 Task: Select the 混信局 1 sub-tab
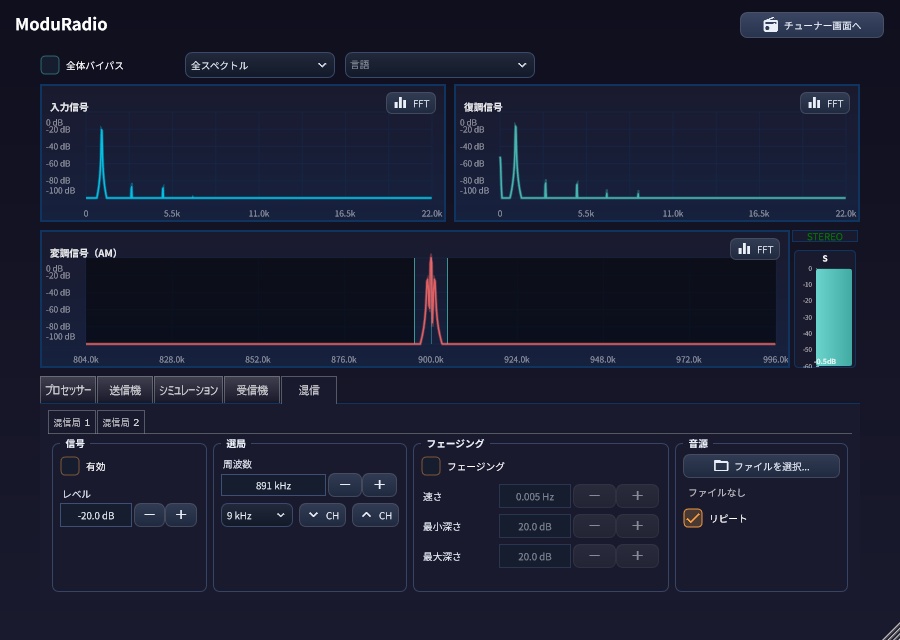click(x=72, y=422)
